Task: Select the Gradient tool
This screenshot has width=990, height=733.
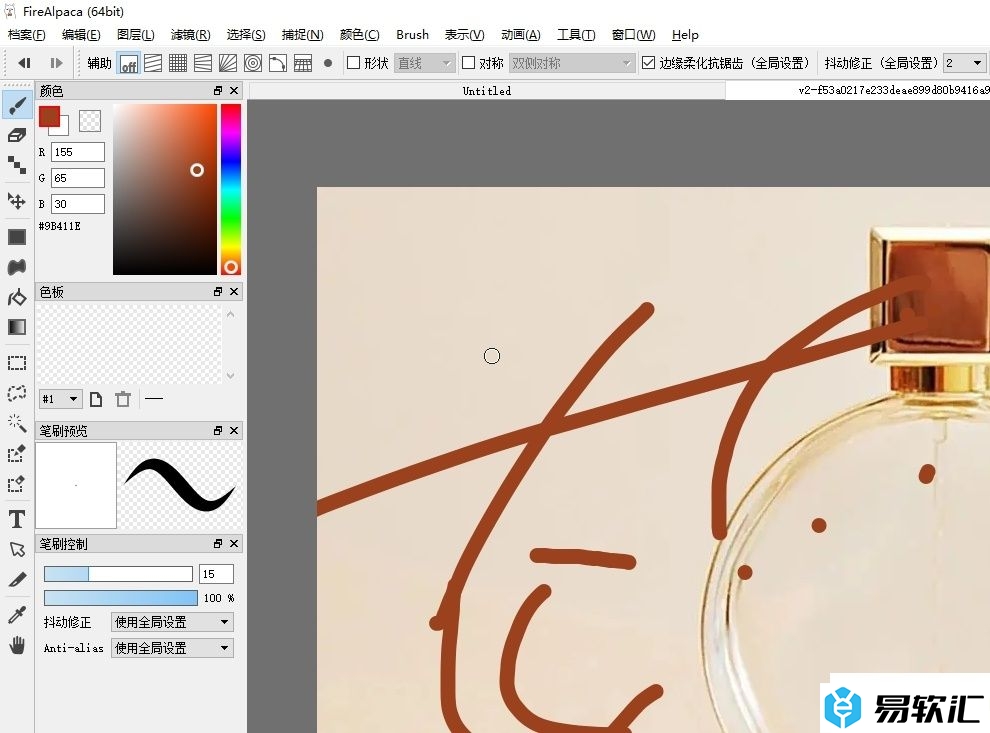Action: click(17, 326)
